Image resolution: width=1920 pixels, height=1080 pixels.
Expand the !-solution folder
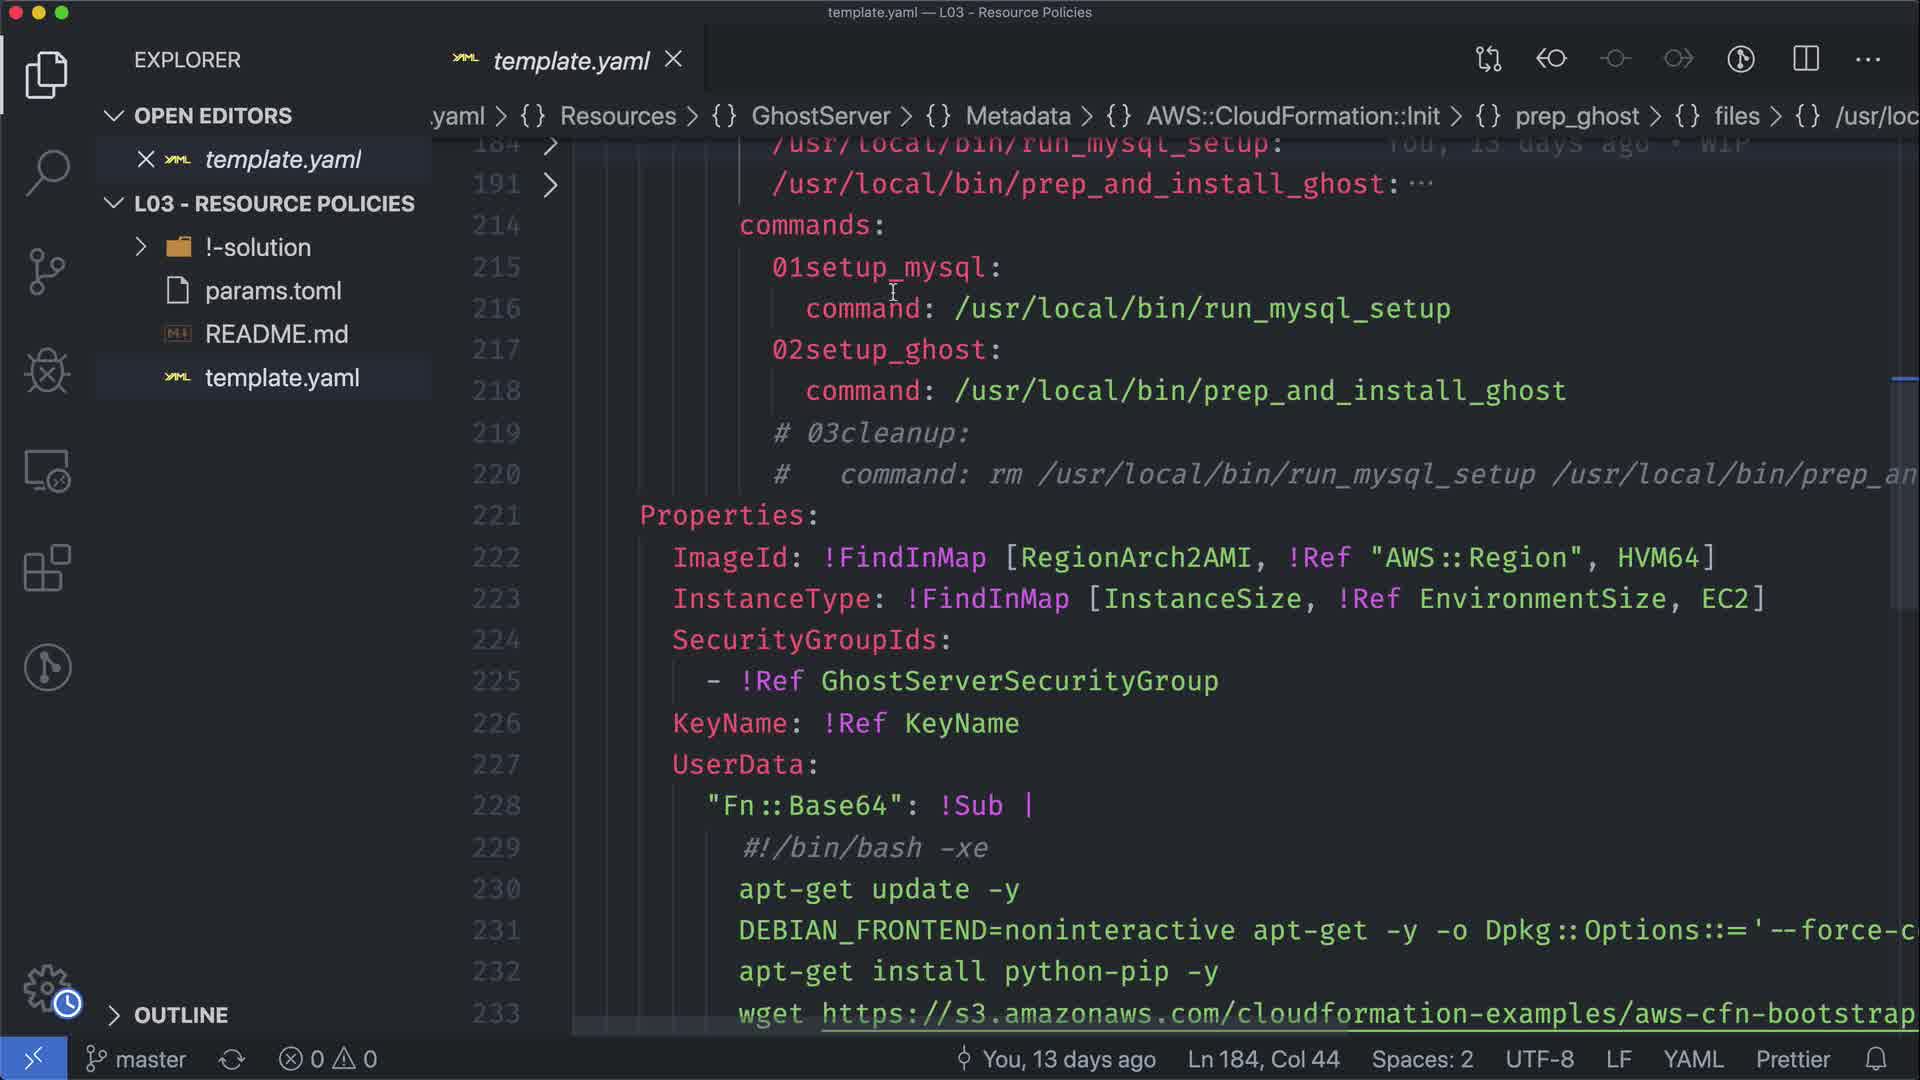141,247
